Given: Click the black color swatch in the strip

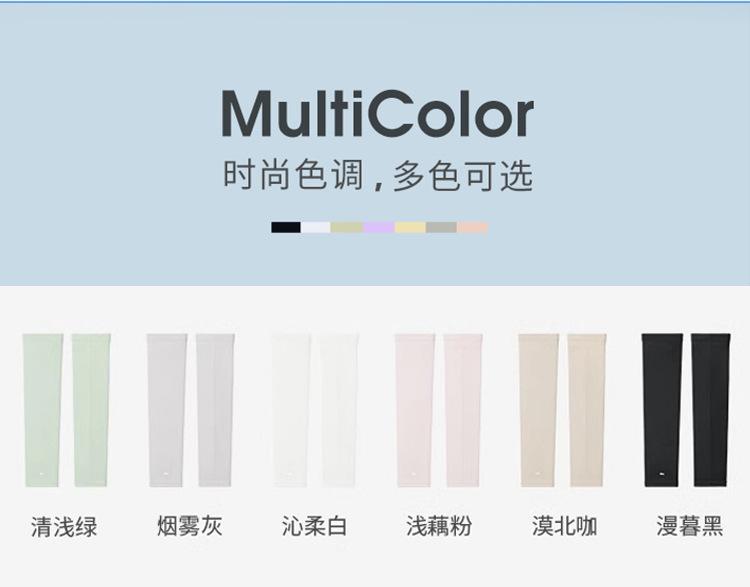Looking at the screenshot, I should [286, 227].
